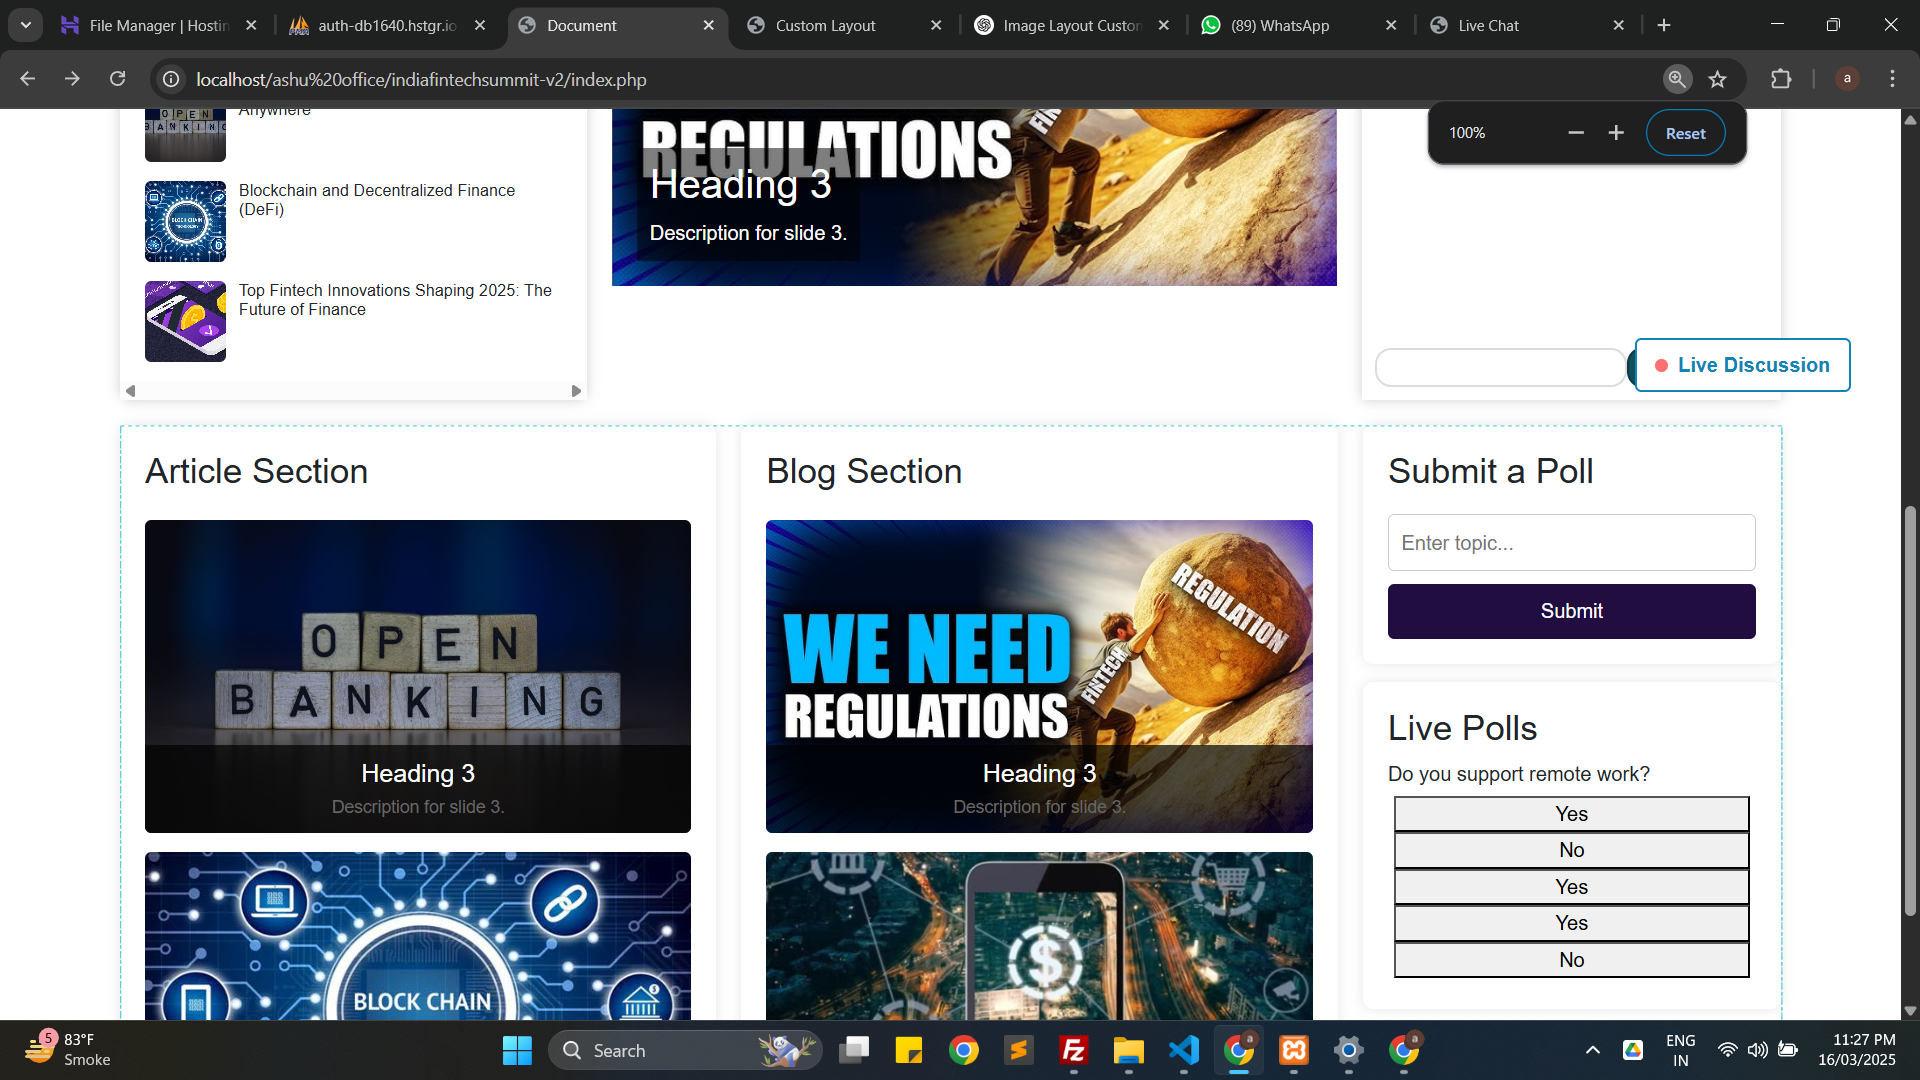
Task: Click the Enter topic poll field
Action: (1571, 543)
